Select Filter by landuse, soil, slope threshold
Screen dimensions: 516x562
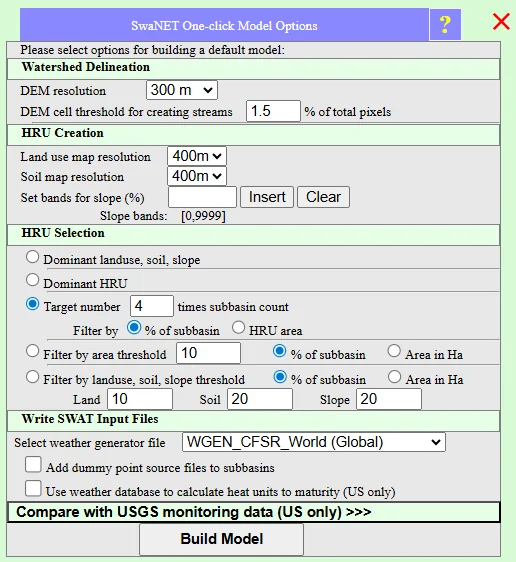(33, 377)
